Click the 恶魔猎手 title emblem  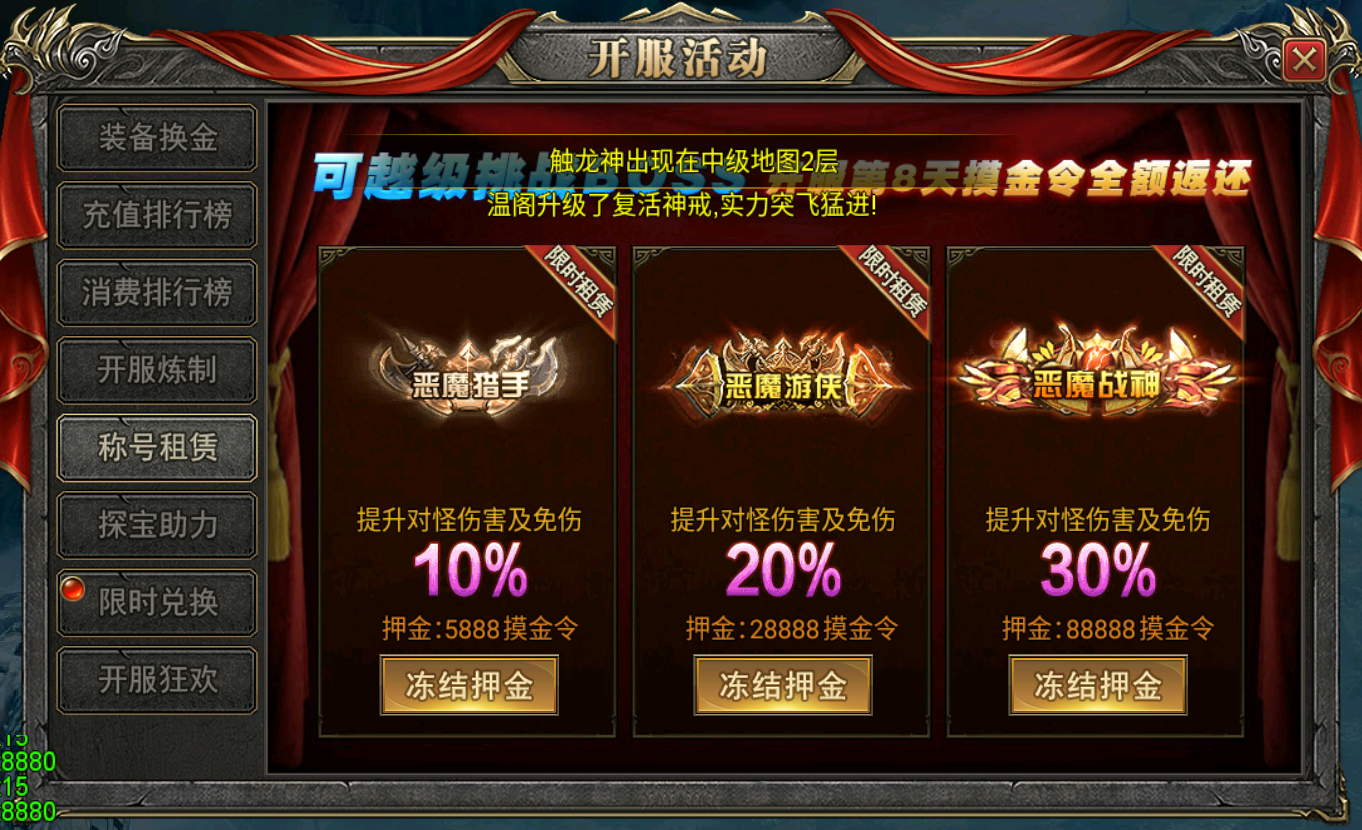[x=468, y=372]
